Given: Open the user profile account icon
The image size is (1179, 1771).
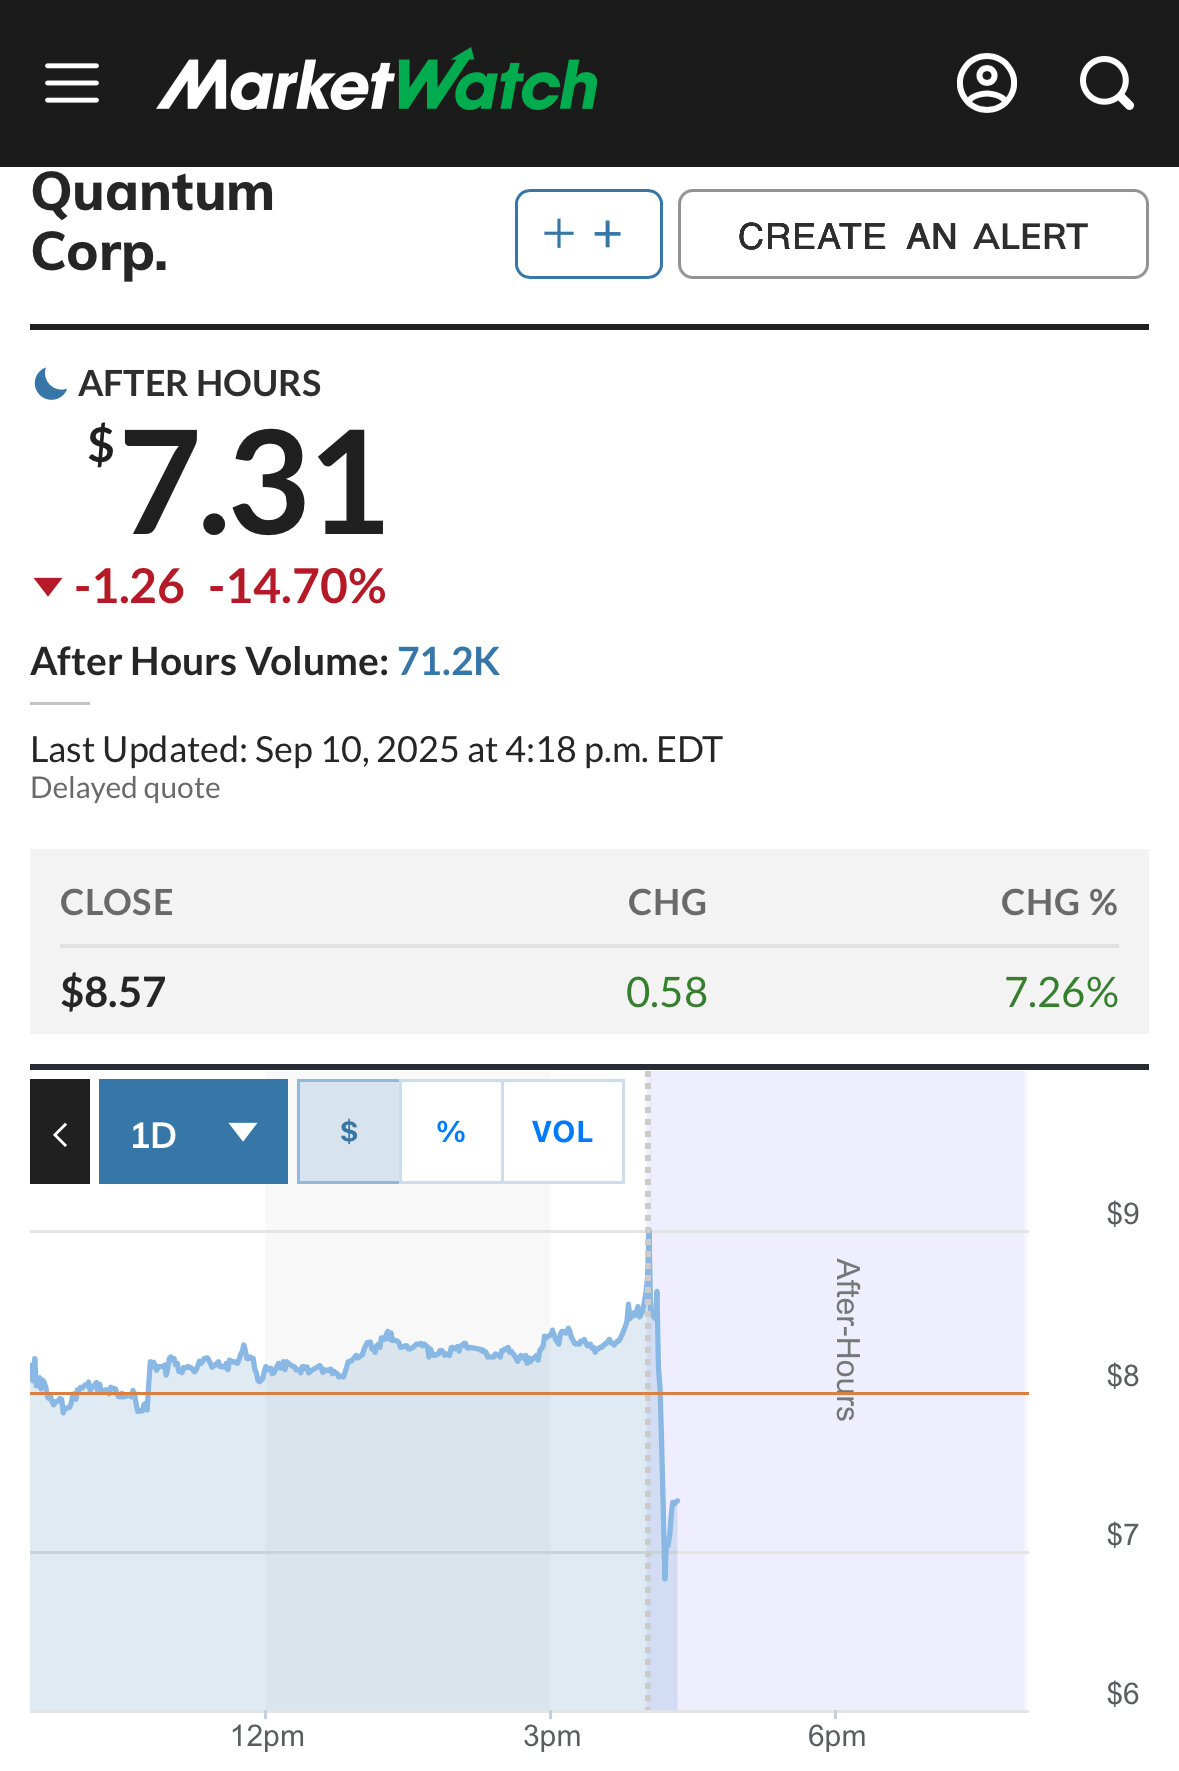Looking at the screenshot, I should [x=986, y=83].
